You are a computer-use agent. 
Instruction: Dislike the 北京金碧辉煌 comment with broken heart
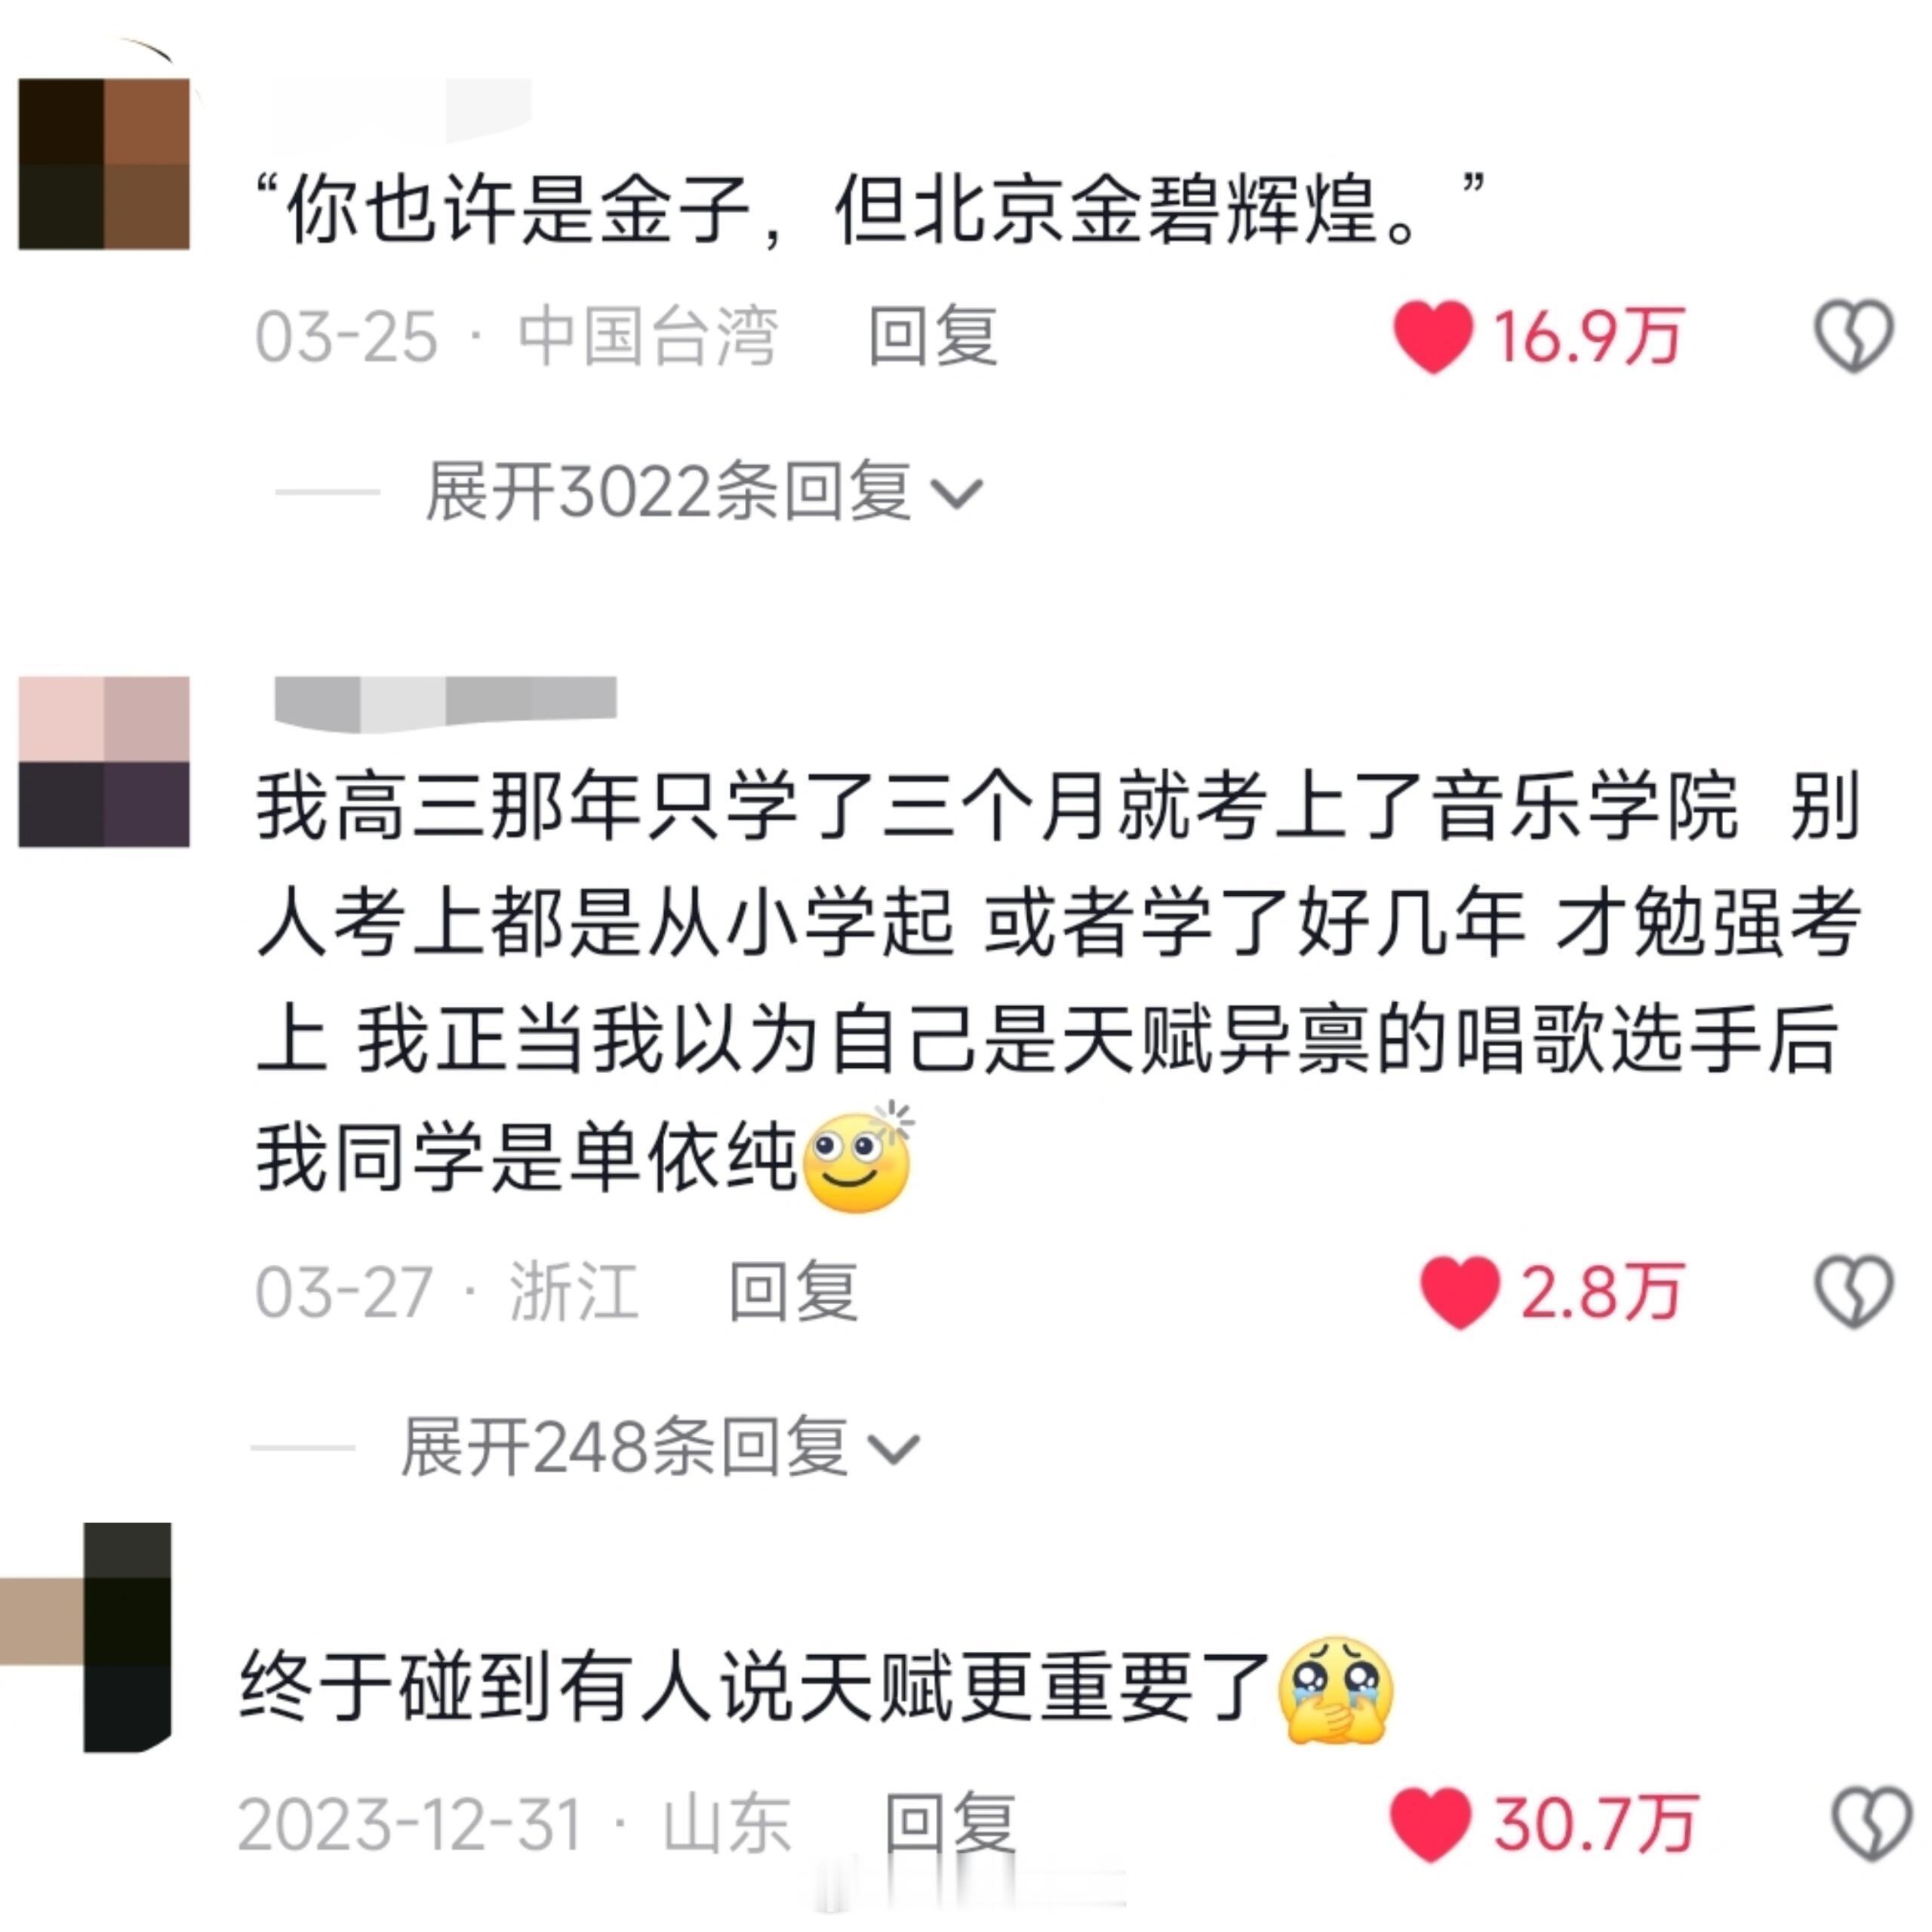tap(1853, 337)
